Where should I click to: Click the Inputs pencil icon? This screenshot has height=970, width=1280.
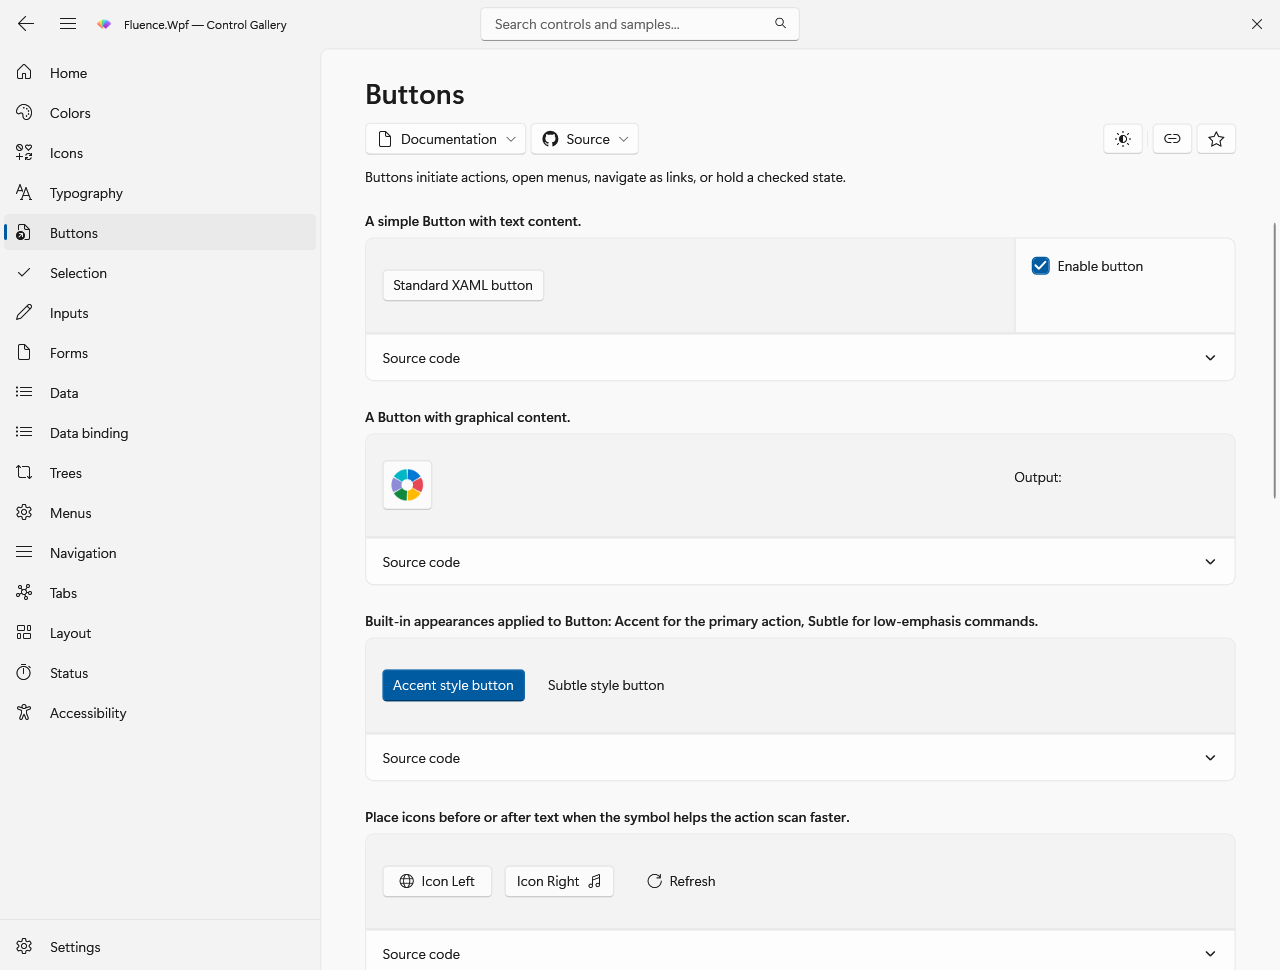(24, 312)
